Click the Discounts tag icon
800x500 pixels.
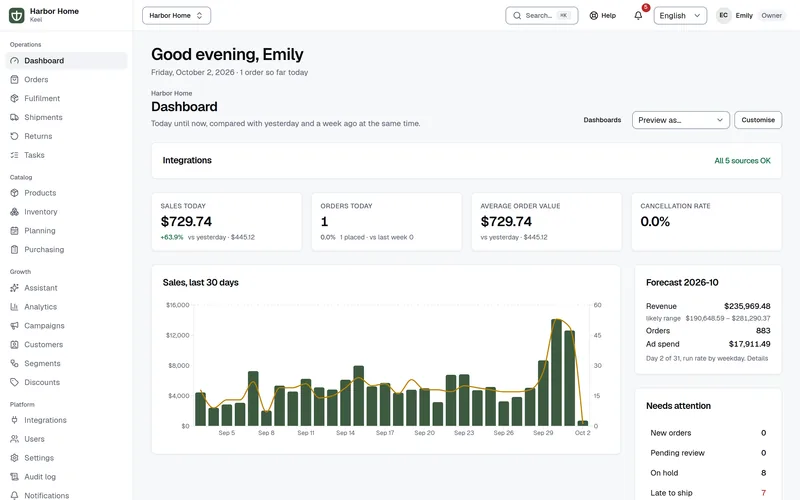click(x=14, y=382)
